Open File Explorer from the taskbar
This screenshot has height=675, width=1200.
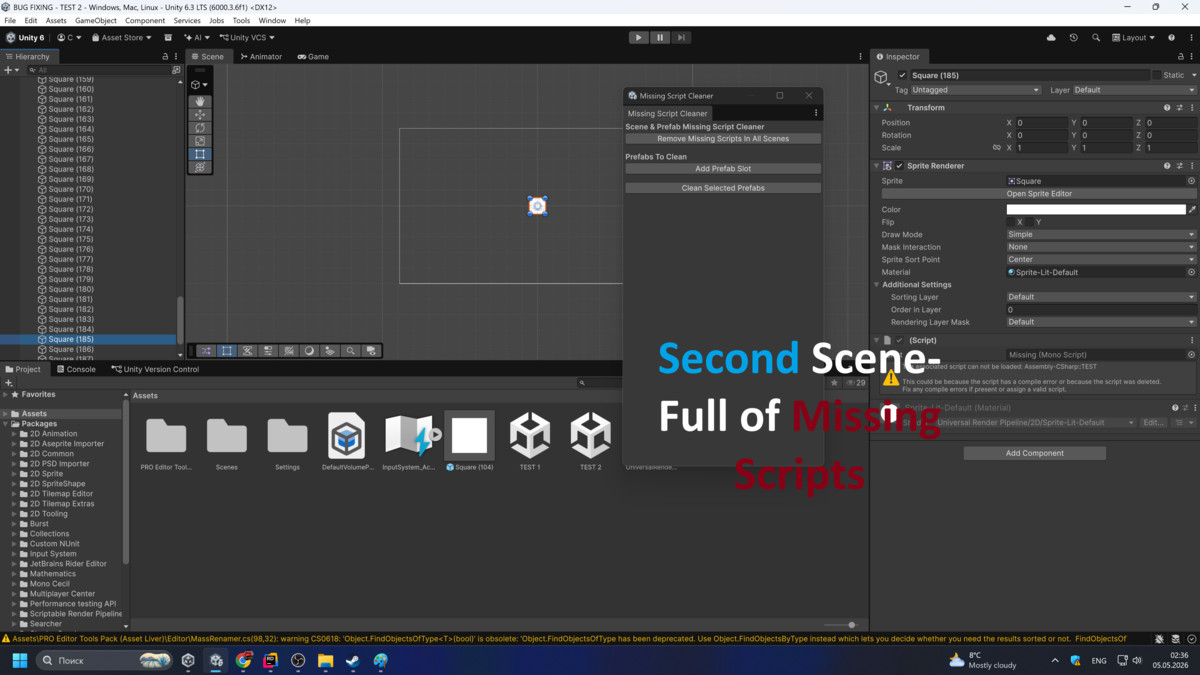click(x=326, y=661)
